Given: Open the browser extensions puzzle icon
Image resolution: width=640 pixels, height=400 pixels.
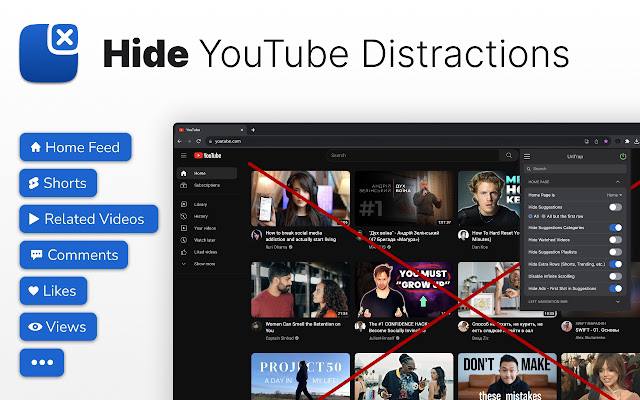Looking at the screenshot, I should [x=627, y=141].
